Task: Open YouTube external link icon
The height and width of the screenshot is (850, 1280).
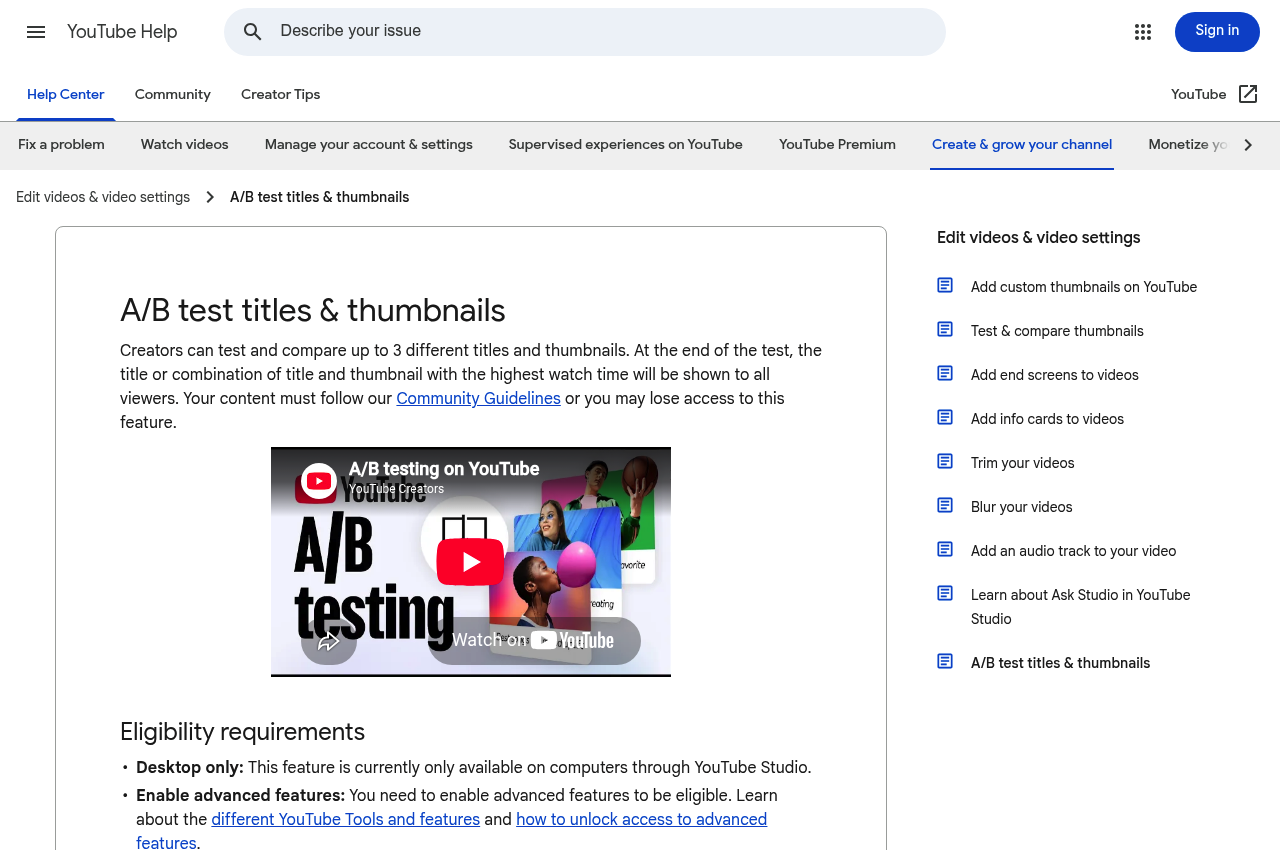Action: 1248,94
